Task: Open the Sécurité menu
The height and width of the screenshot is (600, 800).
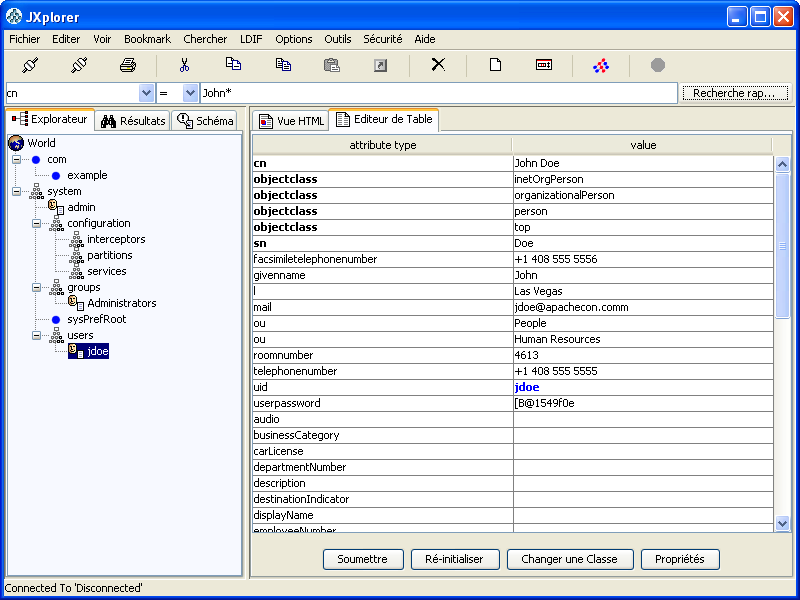Action: [383, 39]
